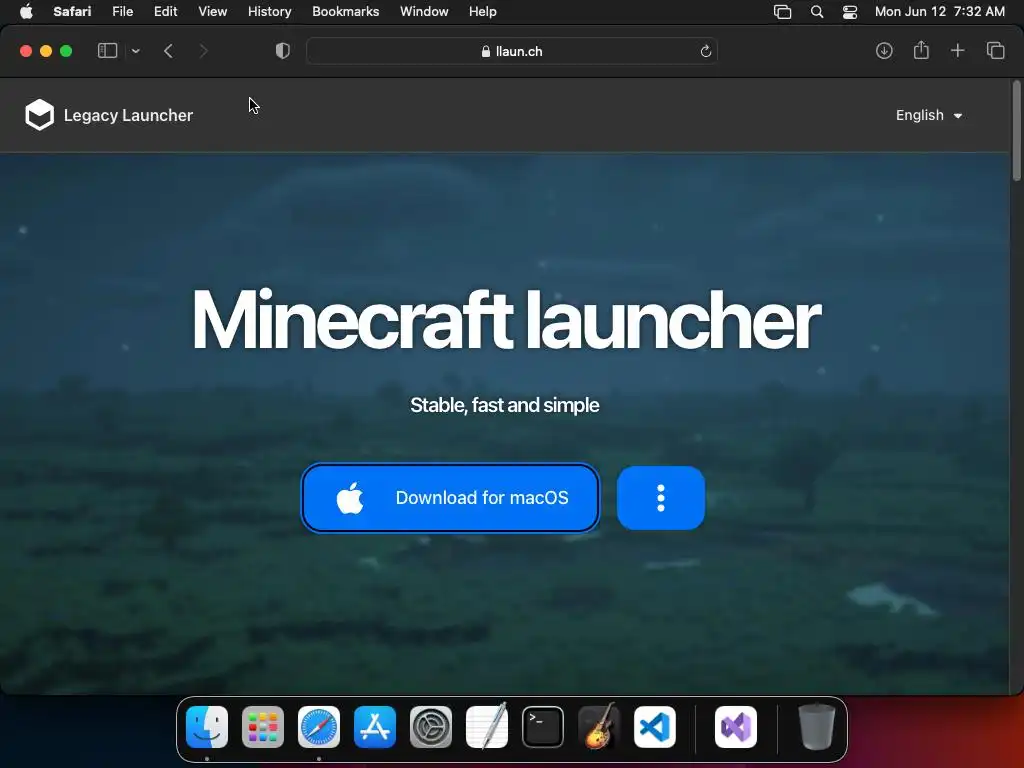
Task: Open the Window menu
Action: tap(424, 11)
